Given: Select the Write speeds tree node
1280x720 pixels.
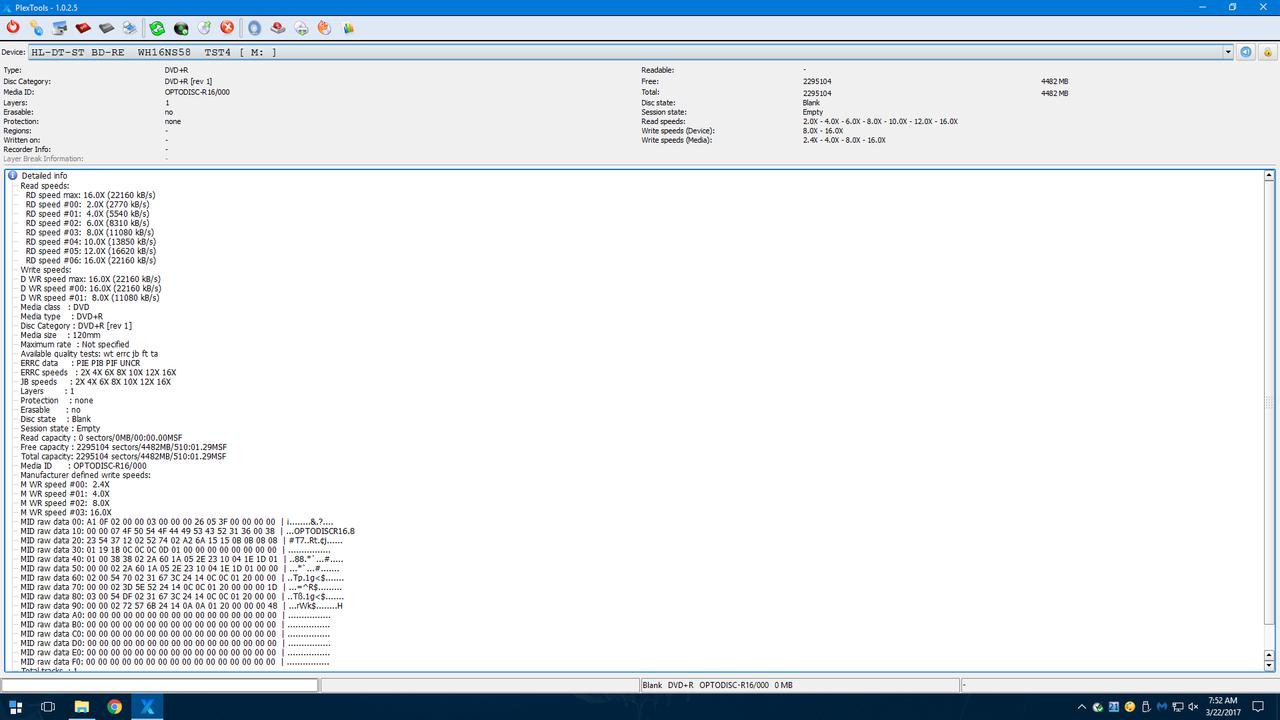Looking at the screenshot, I should 44,270.
